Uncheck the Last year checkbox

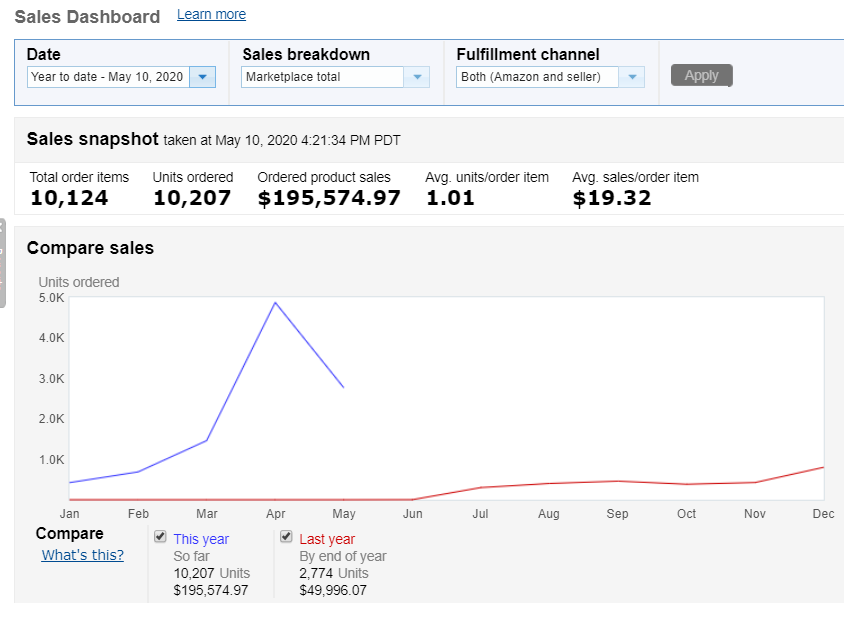[286, 537]
